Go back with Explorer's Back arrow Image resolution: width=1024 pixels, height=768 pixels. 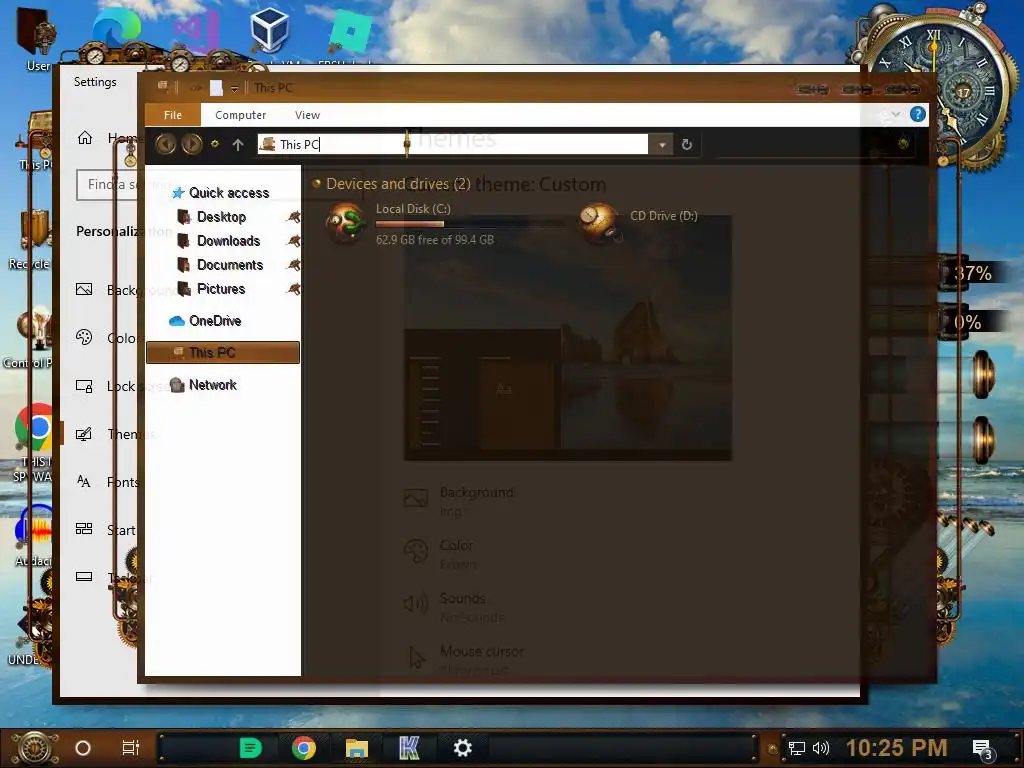[x=165, y=144]
